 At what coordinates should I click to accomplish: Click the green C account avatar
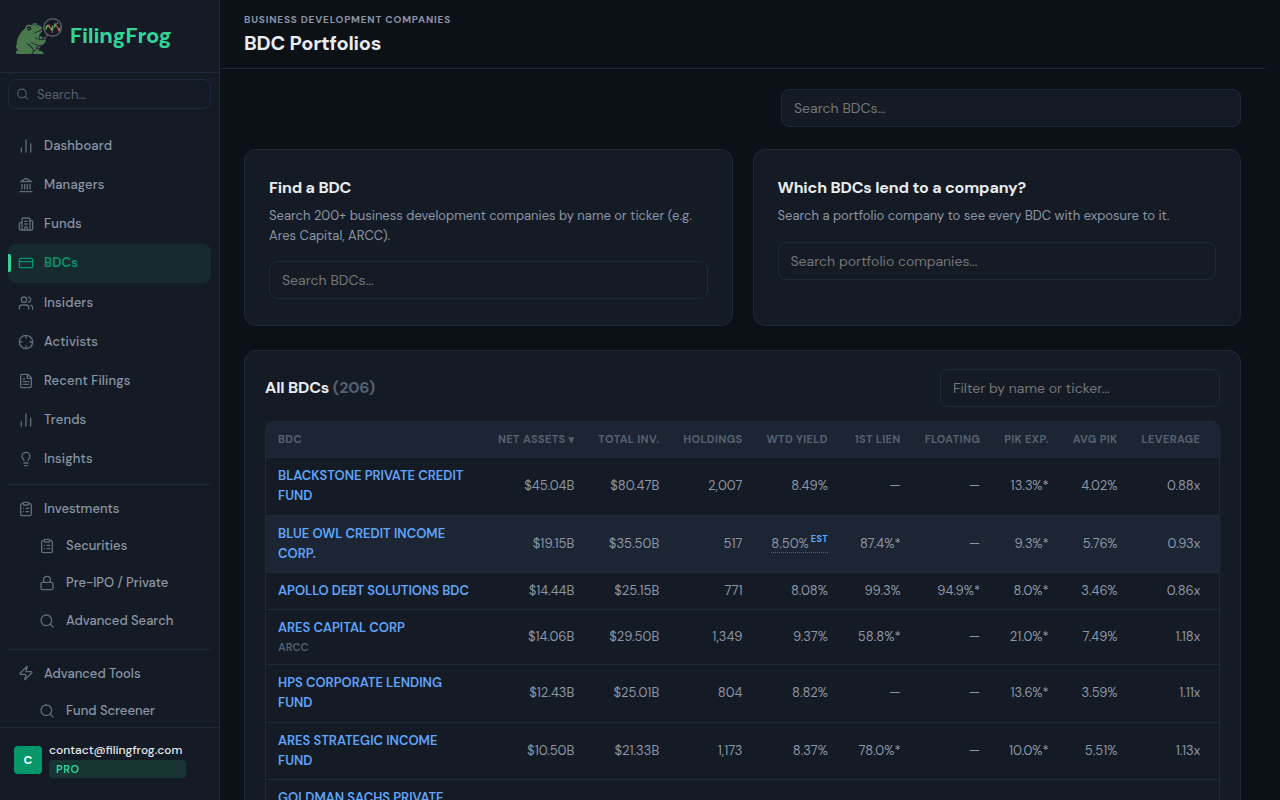(x=28, y=760)
